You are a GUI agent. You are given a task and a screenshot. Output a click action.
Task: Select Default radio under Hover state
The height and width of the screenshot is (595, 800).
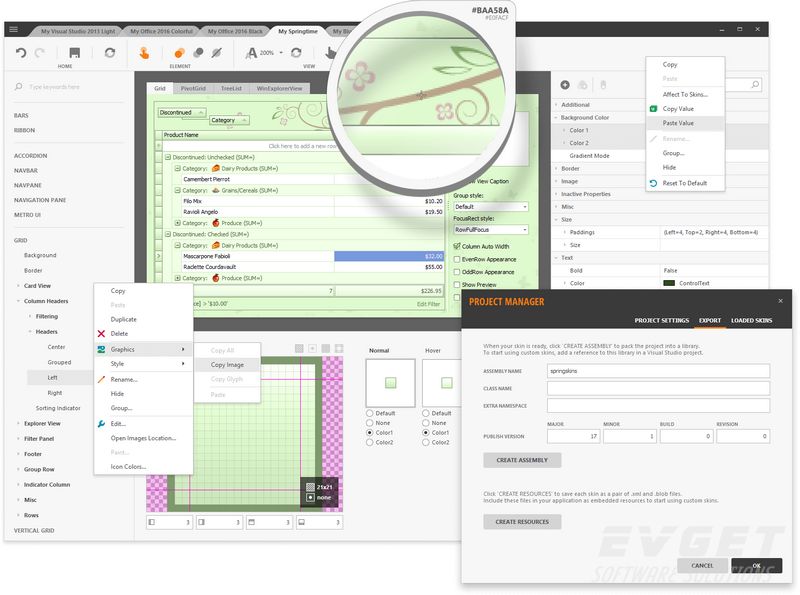426,413
